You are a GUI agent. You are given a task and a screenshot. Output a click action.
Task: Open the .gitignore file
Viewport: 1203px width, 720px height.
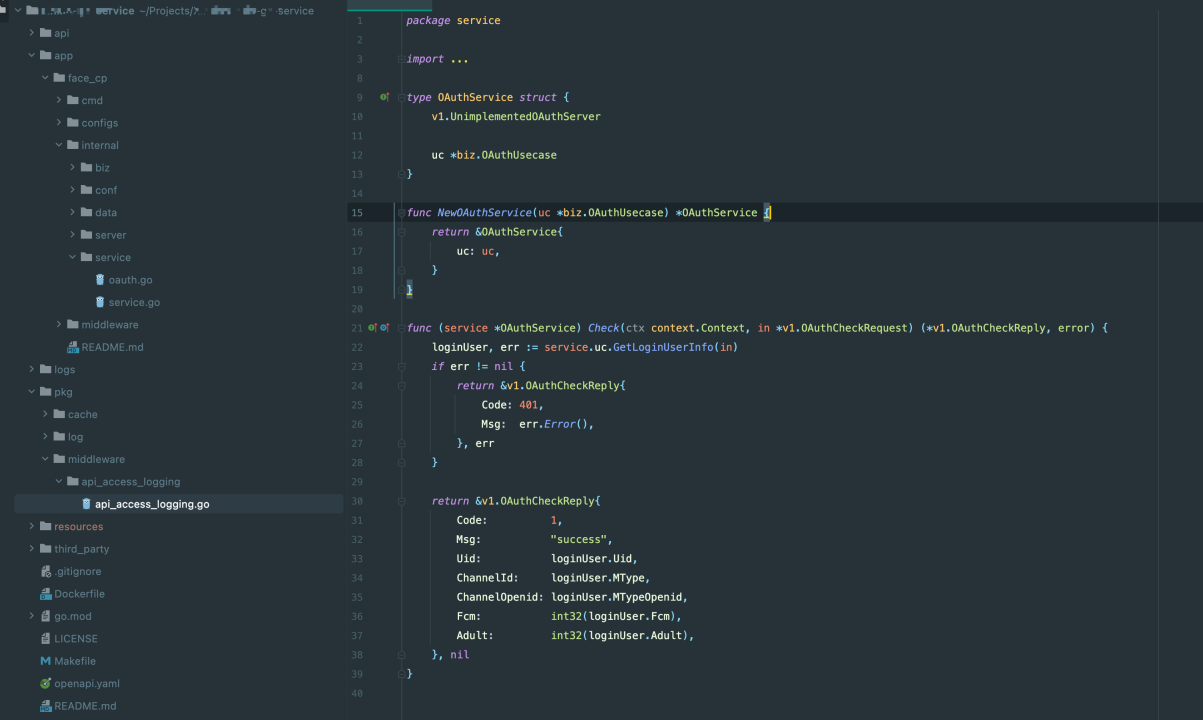pos(77,571)
